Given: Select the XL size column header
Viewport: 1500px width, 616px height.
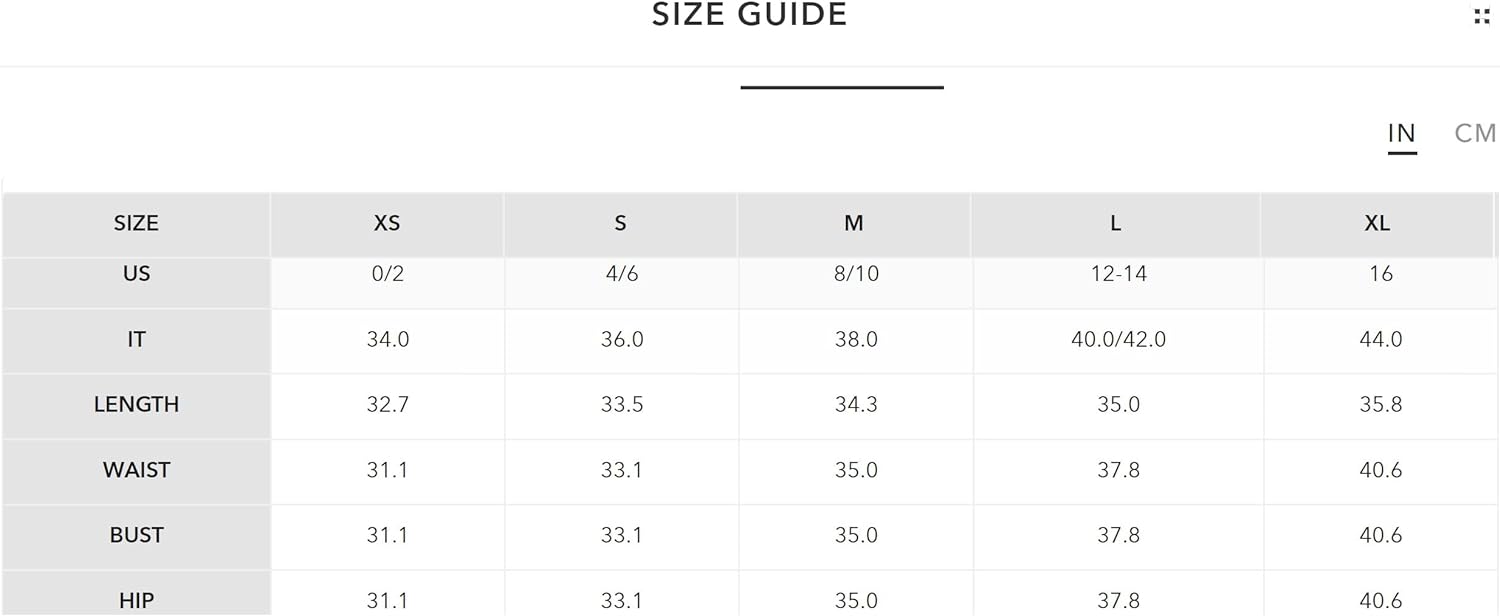Looking at the screenshot, I should click(x=1377, y=224).
